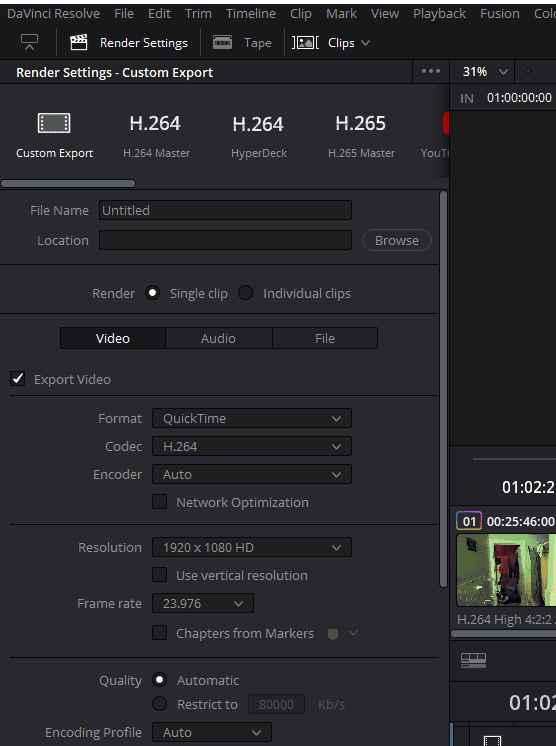Enable Use vertical resolution checkbox
The height and width of the screenshot is (746, 556).
pyautogui.click(x=159, y=574)
